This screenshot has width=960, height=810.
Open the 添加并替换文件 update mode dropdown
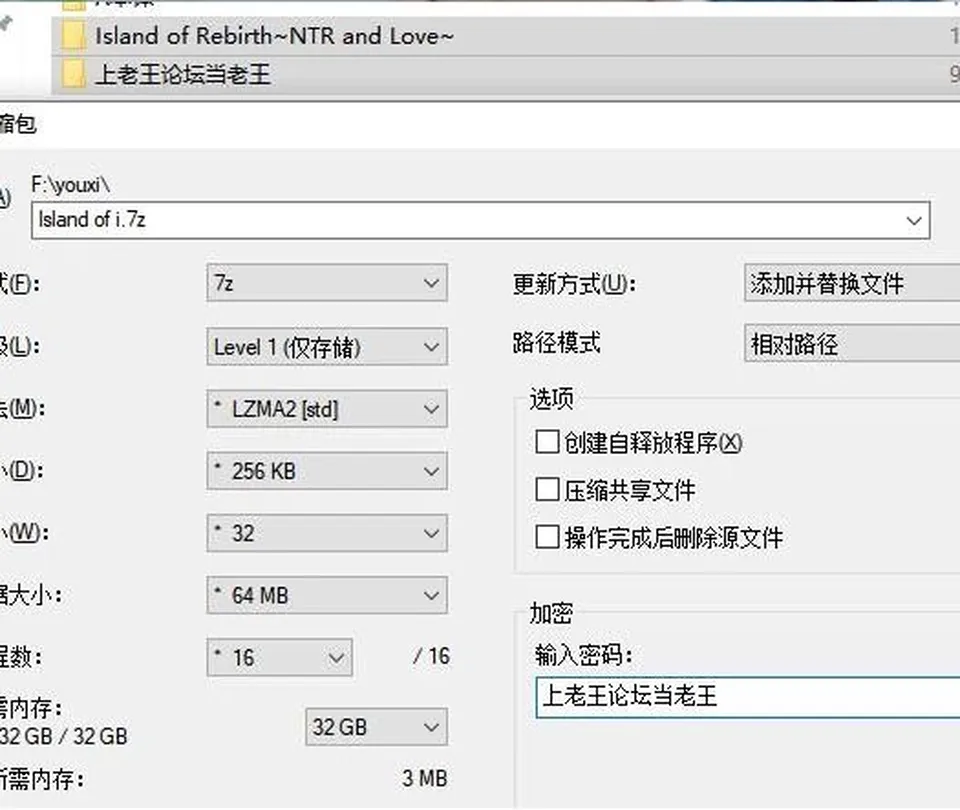click(852, 283)
